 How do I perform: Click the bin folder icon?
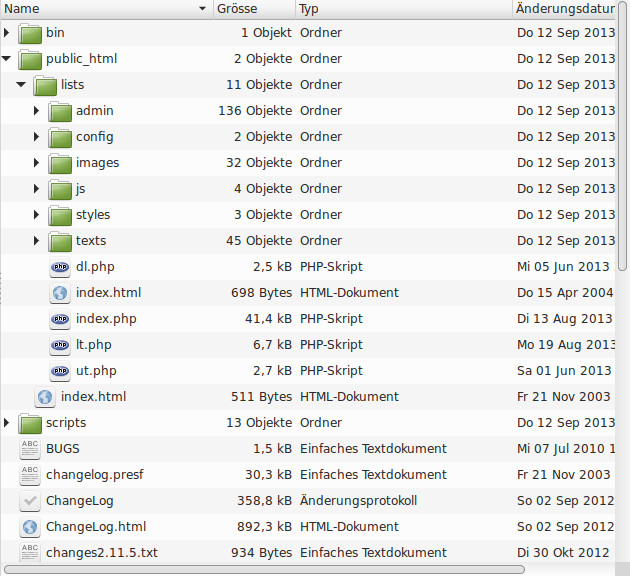click(30, 33)
